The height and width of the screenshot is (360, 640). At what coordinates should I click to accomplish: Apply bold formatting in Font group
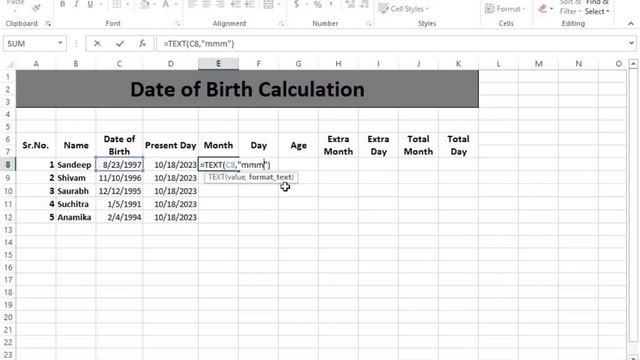click(x=62, y=4)
